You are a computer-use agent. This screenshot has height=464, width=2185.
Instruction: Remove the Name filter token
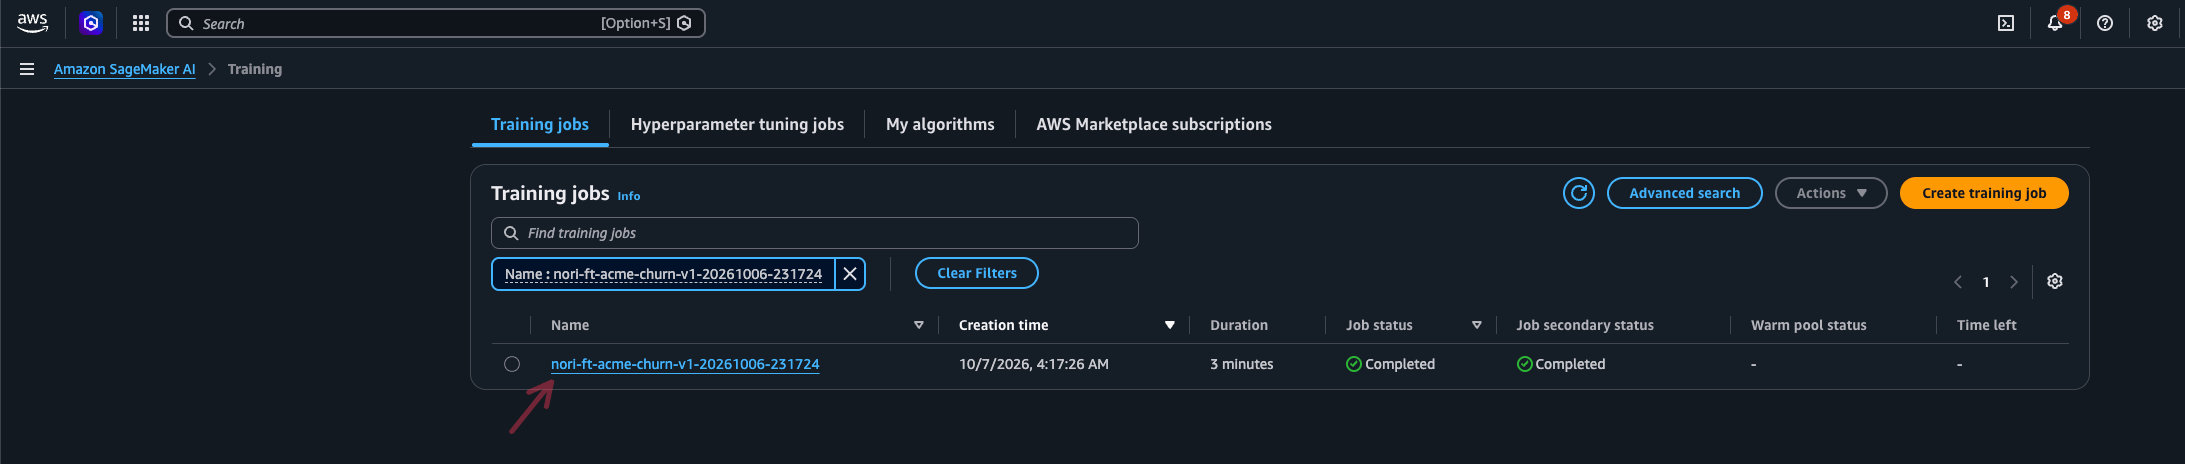click(850, 274)
